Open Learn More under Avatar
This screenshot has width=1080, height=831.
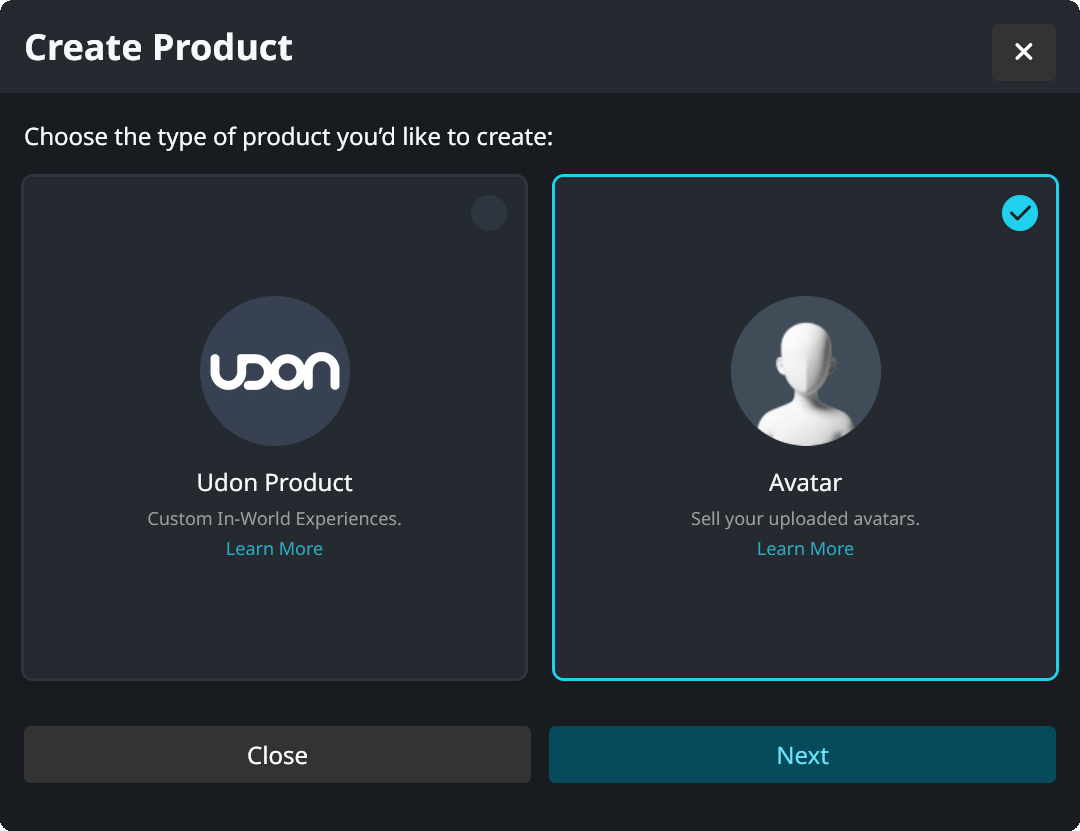(x=805, y=548)
